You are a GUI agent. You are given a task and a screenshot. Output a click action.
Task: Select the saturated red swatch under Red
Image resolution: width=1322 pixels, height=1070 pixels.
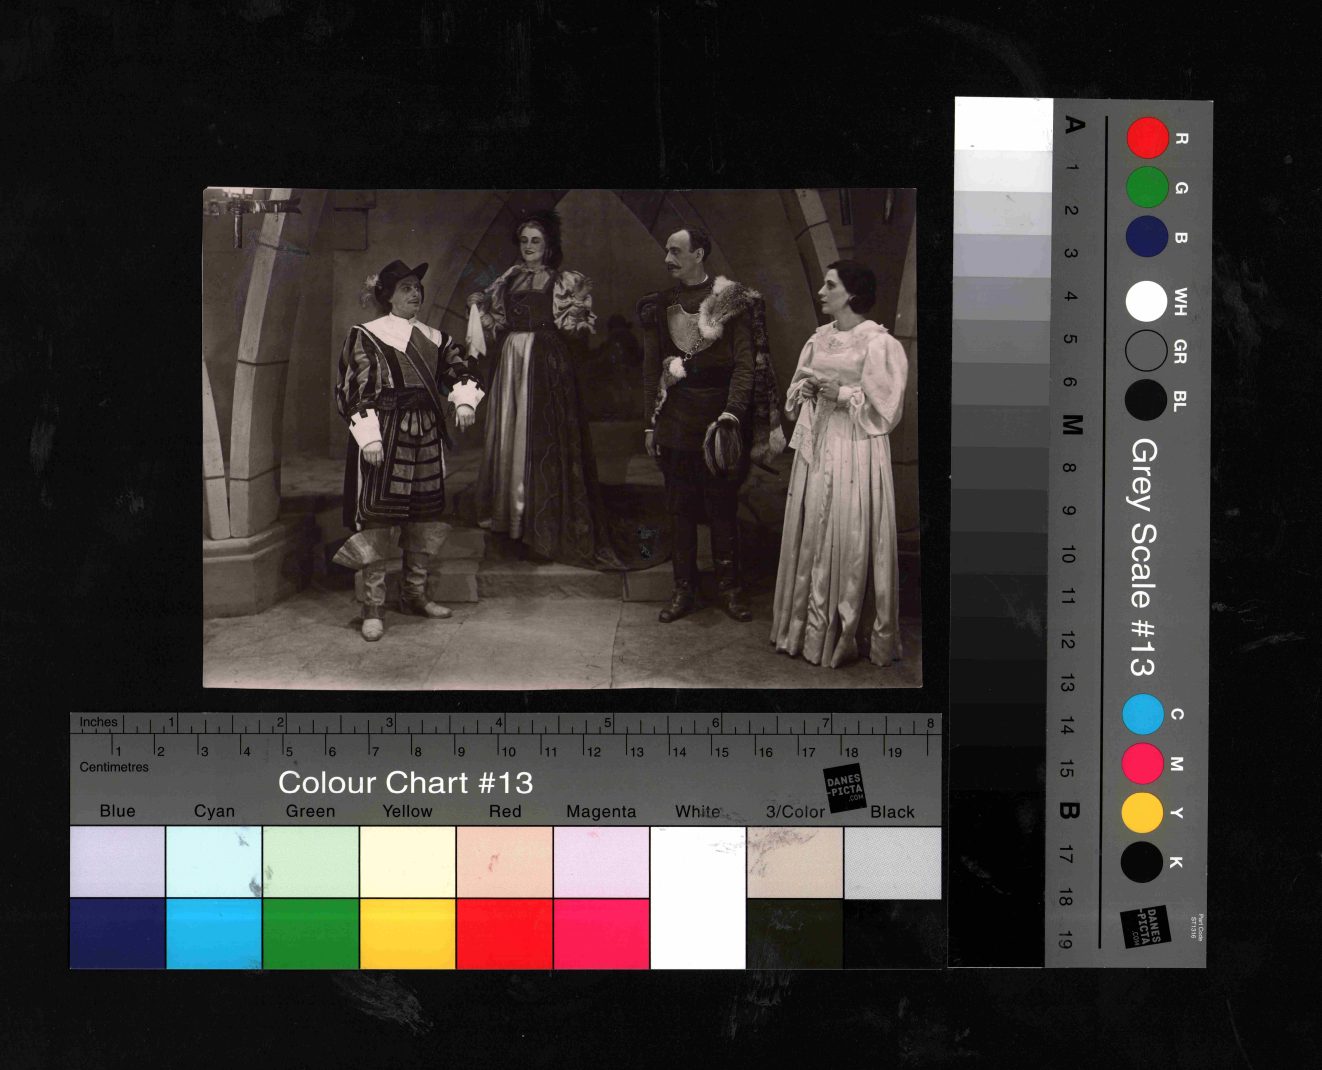click(504, 933)
